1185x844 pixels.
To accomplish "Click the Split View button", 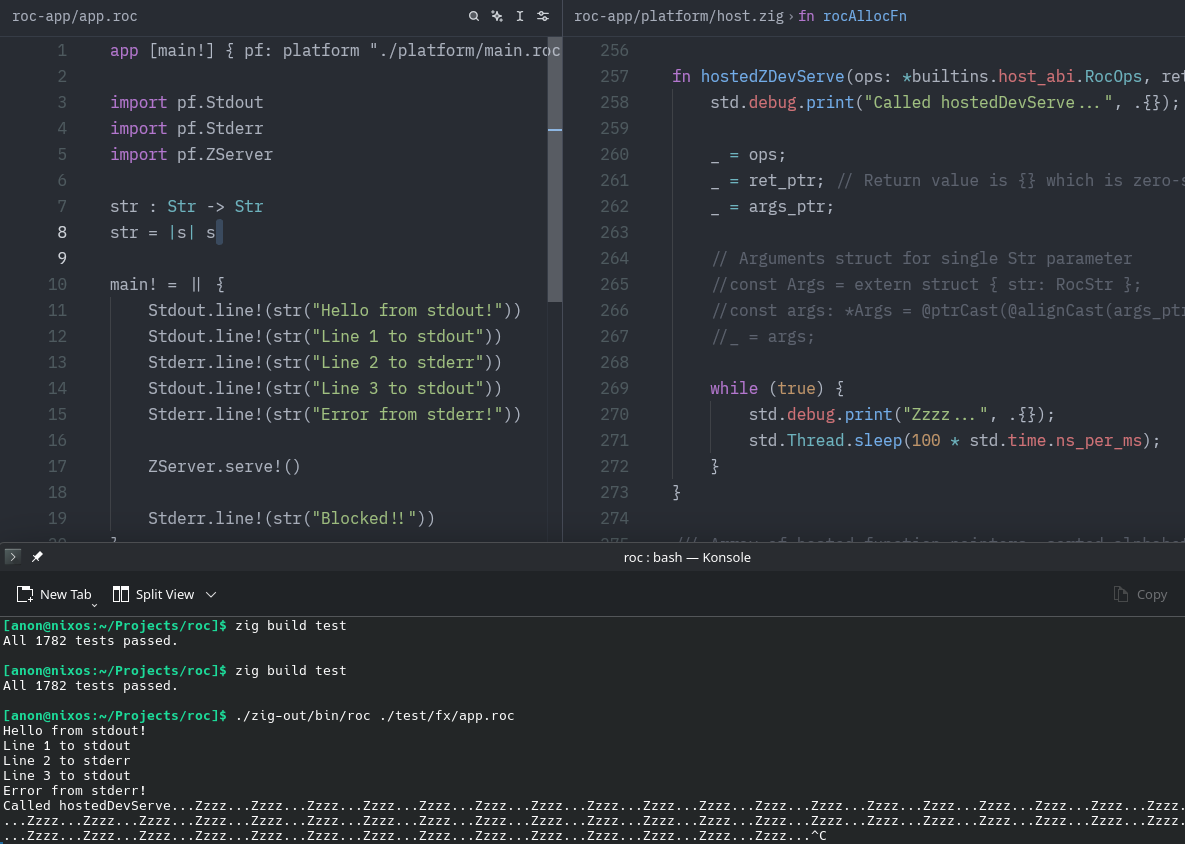I will 154,594.
